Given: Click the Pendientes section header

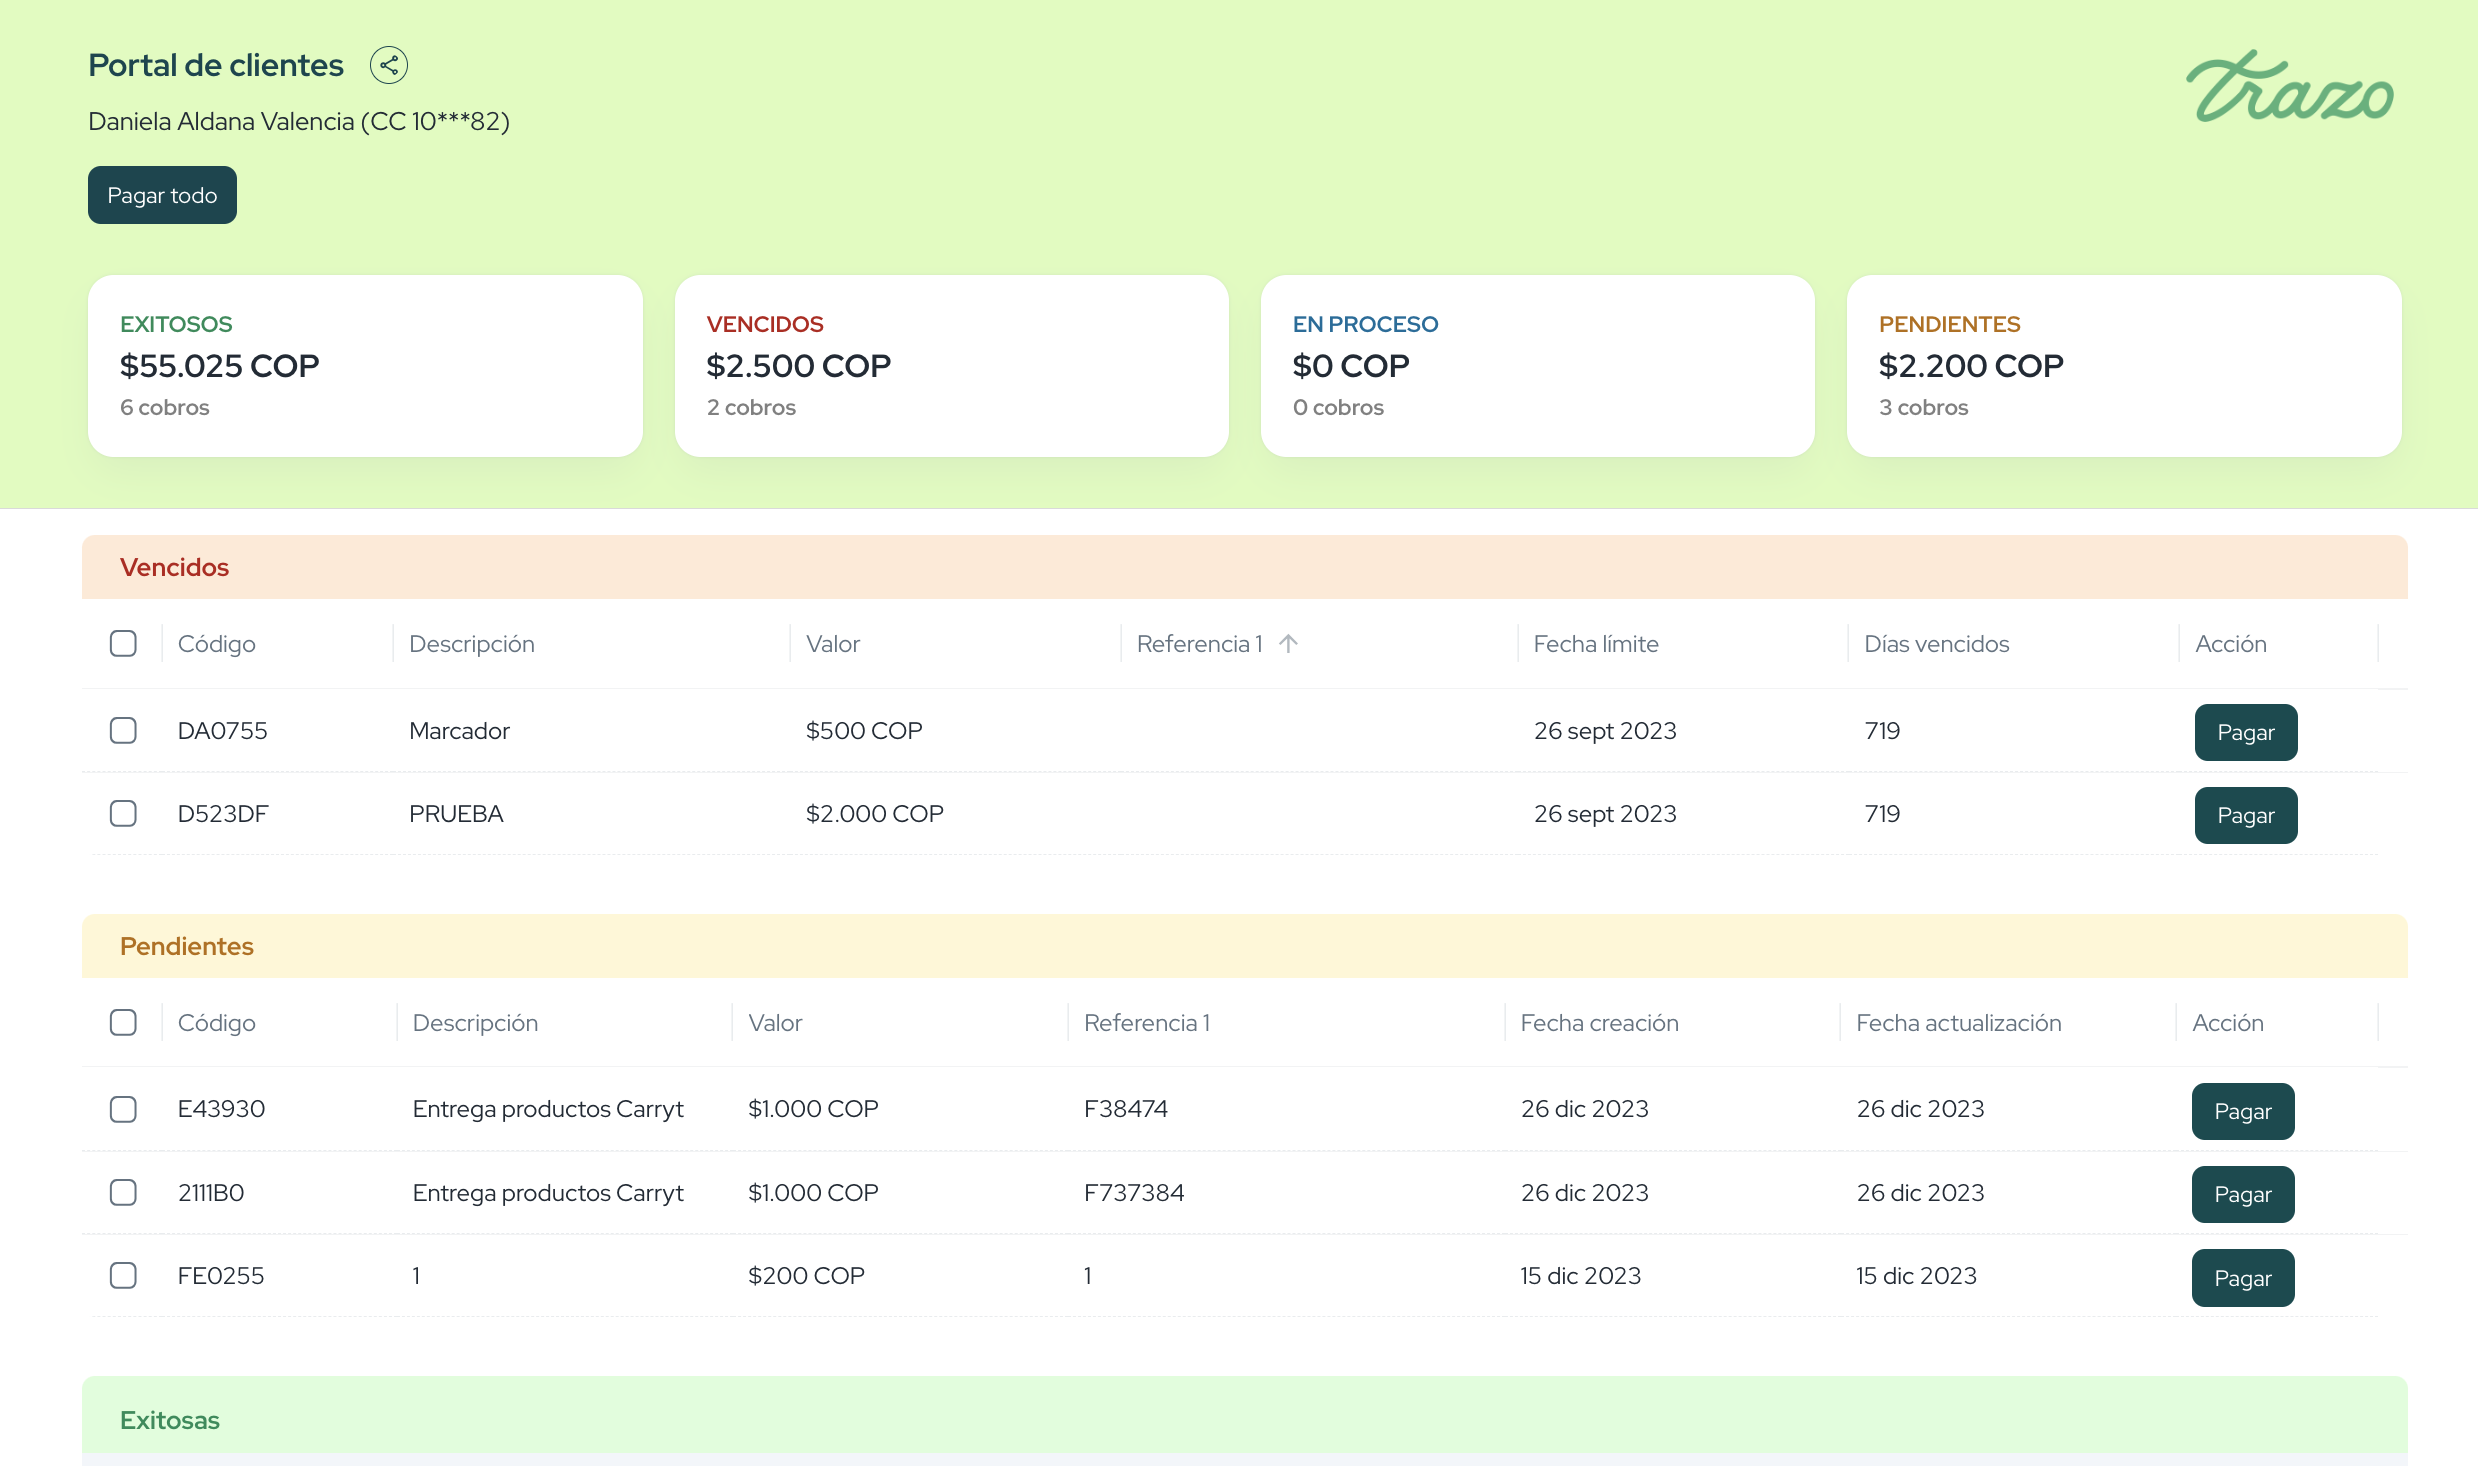Looking at the screenshot, I should point(186,945).
